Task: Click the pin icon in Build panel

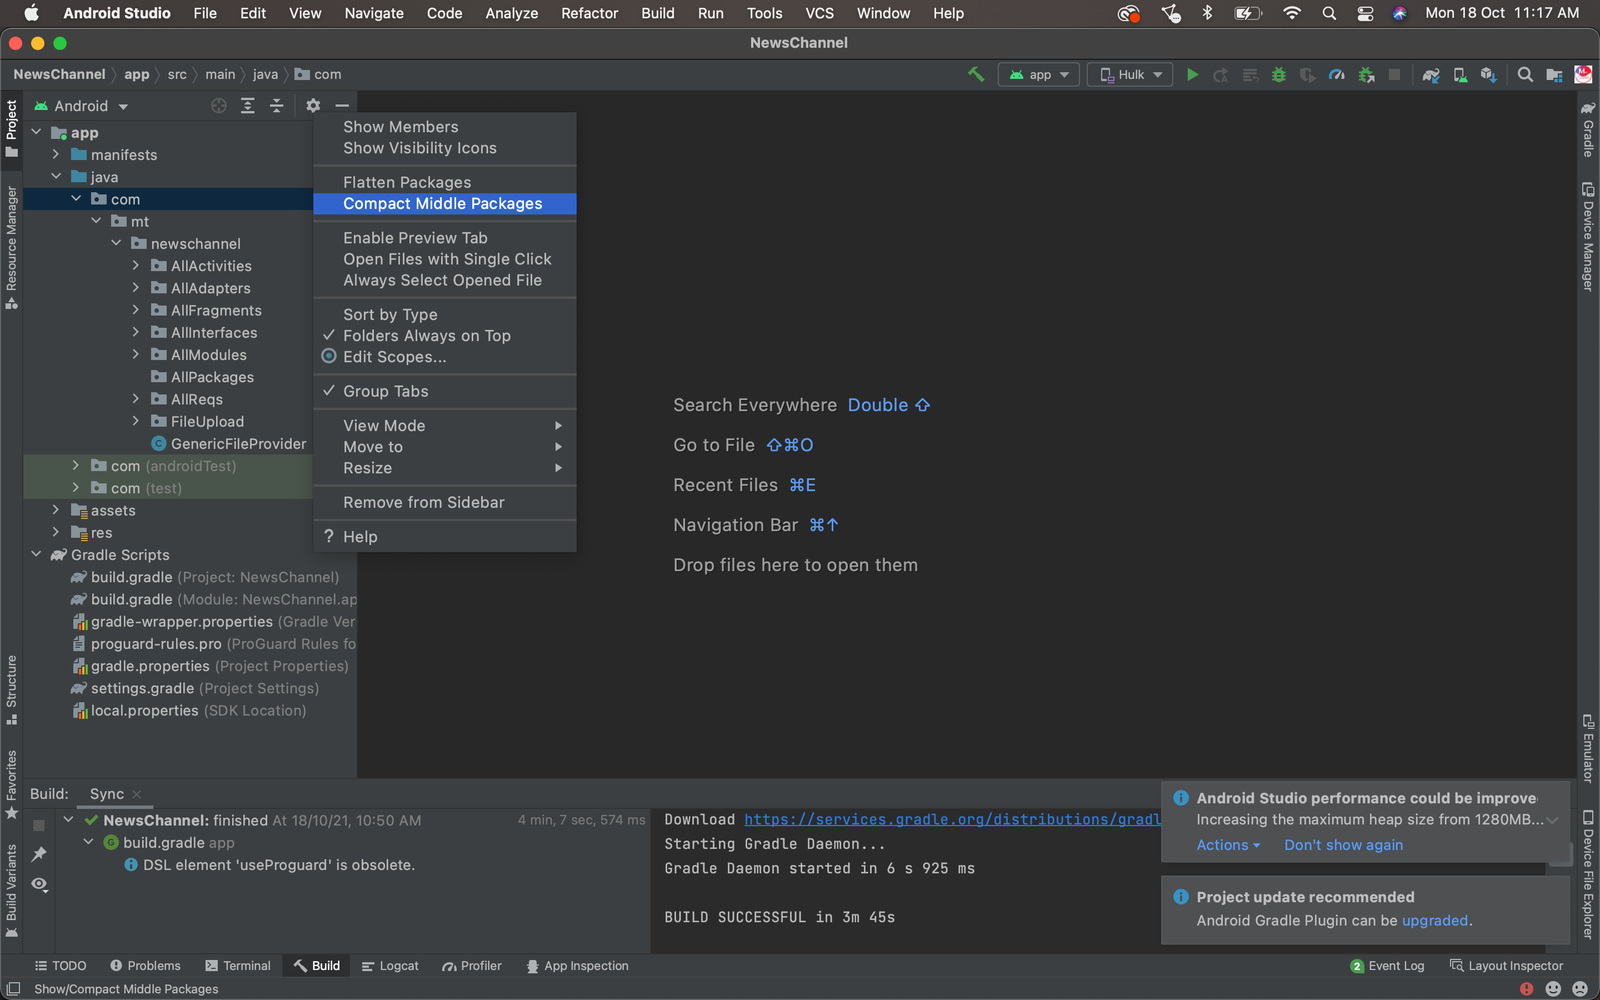Action: (x=39, y=854)
